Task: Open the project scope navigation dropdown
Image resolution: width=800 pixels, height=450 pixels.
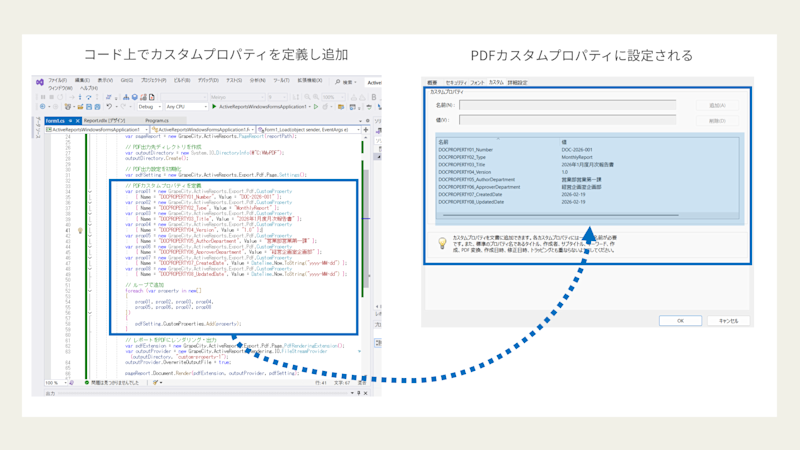Action: point(96,130)
